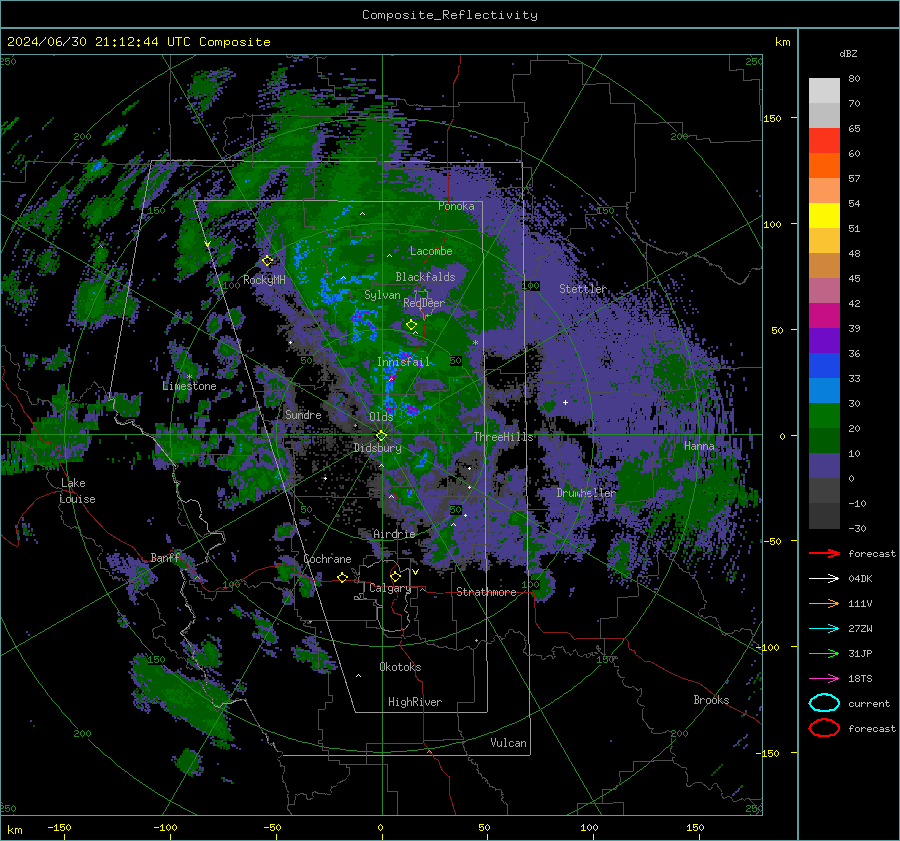
Task: Click the Hanna city label
Action: pyautogui.click(x=699, y=446)
